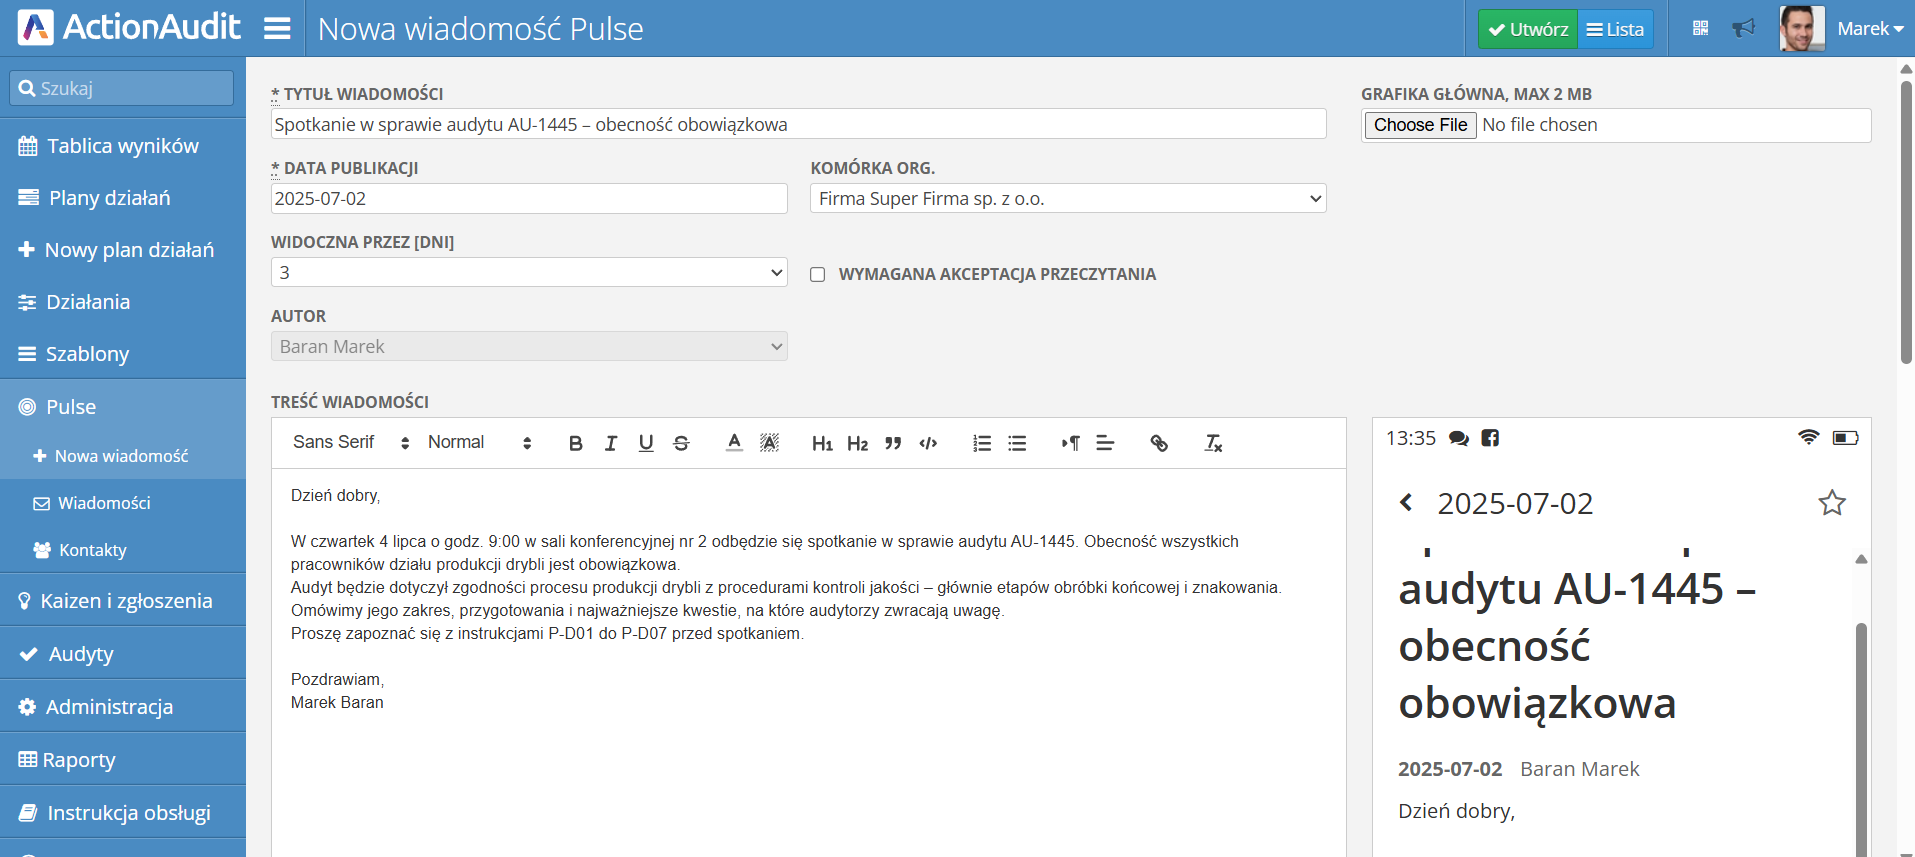Clear text formatting with the Tx icon

1213,443
